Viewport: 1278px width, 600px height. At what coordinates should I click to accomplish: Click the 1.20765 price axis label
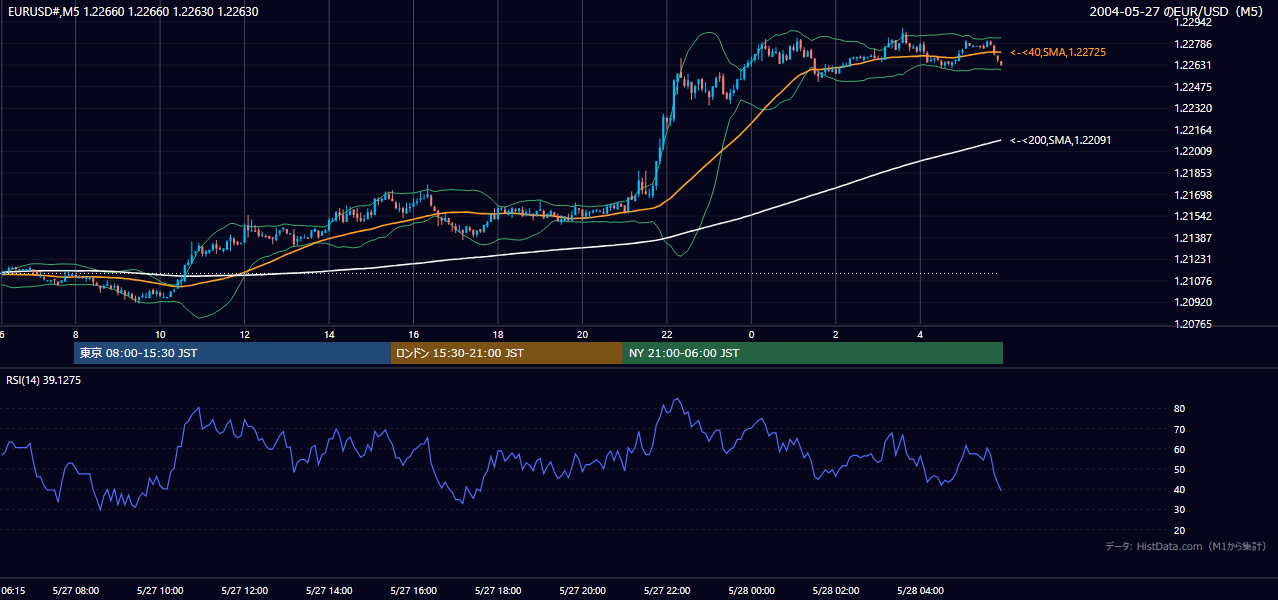(x=1194, y=324)
